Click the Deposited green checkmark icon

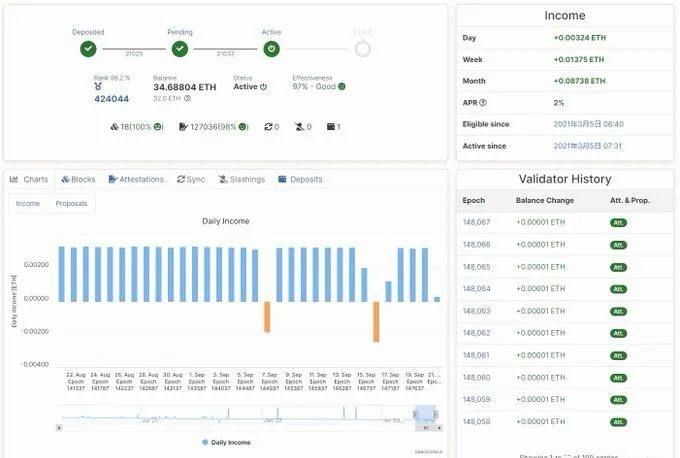pyautogui.click(x=88, y=49)
